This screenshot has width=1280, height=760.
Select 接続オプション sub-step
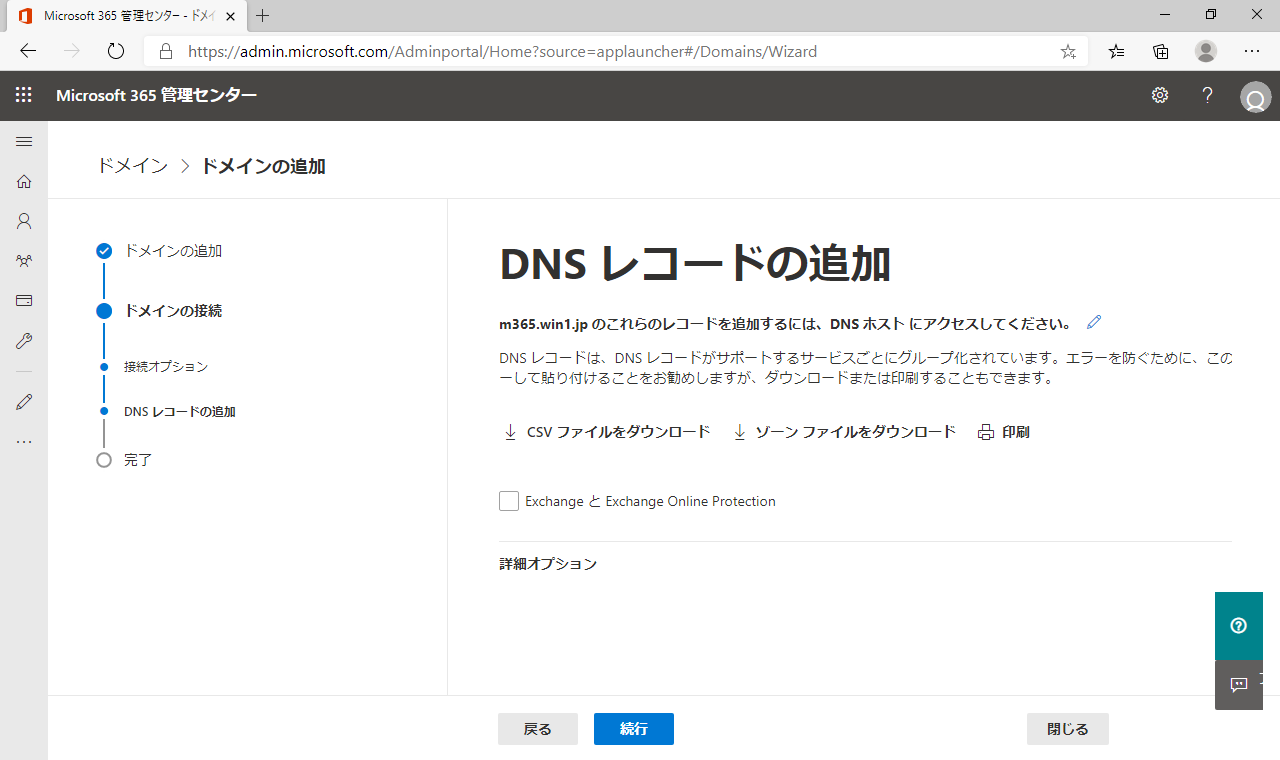pos(166,367)
